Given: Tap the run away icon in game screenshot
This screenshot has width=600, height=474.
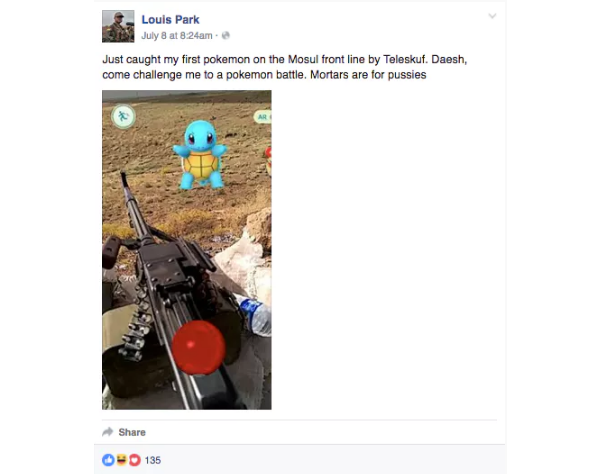Looking at the screenshot, I should [x=123, y=116].
